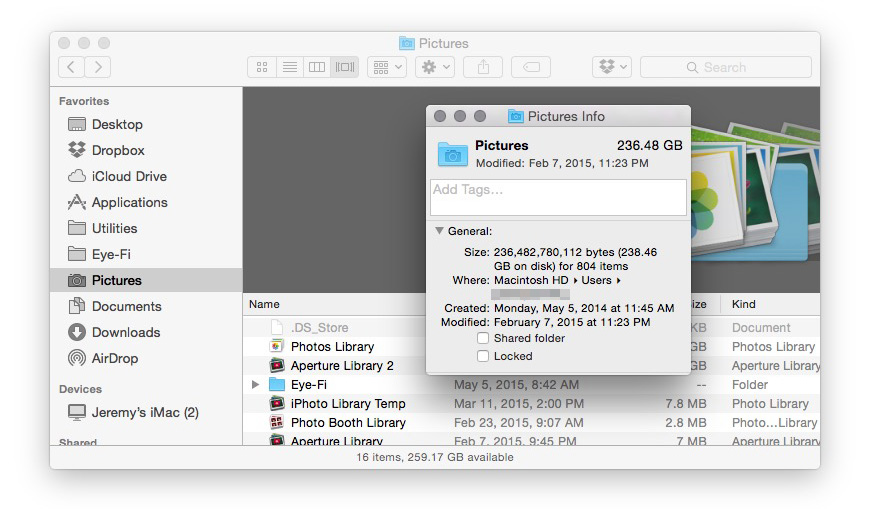Click the Kind value Folder for Eye-Fi
This screenshot has height=509, width=893.
pyautogui.click(x=749, y=385)
